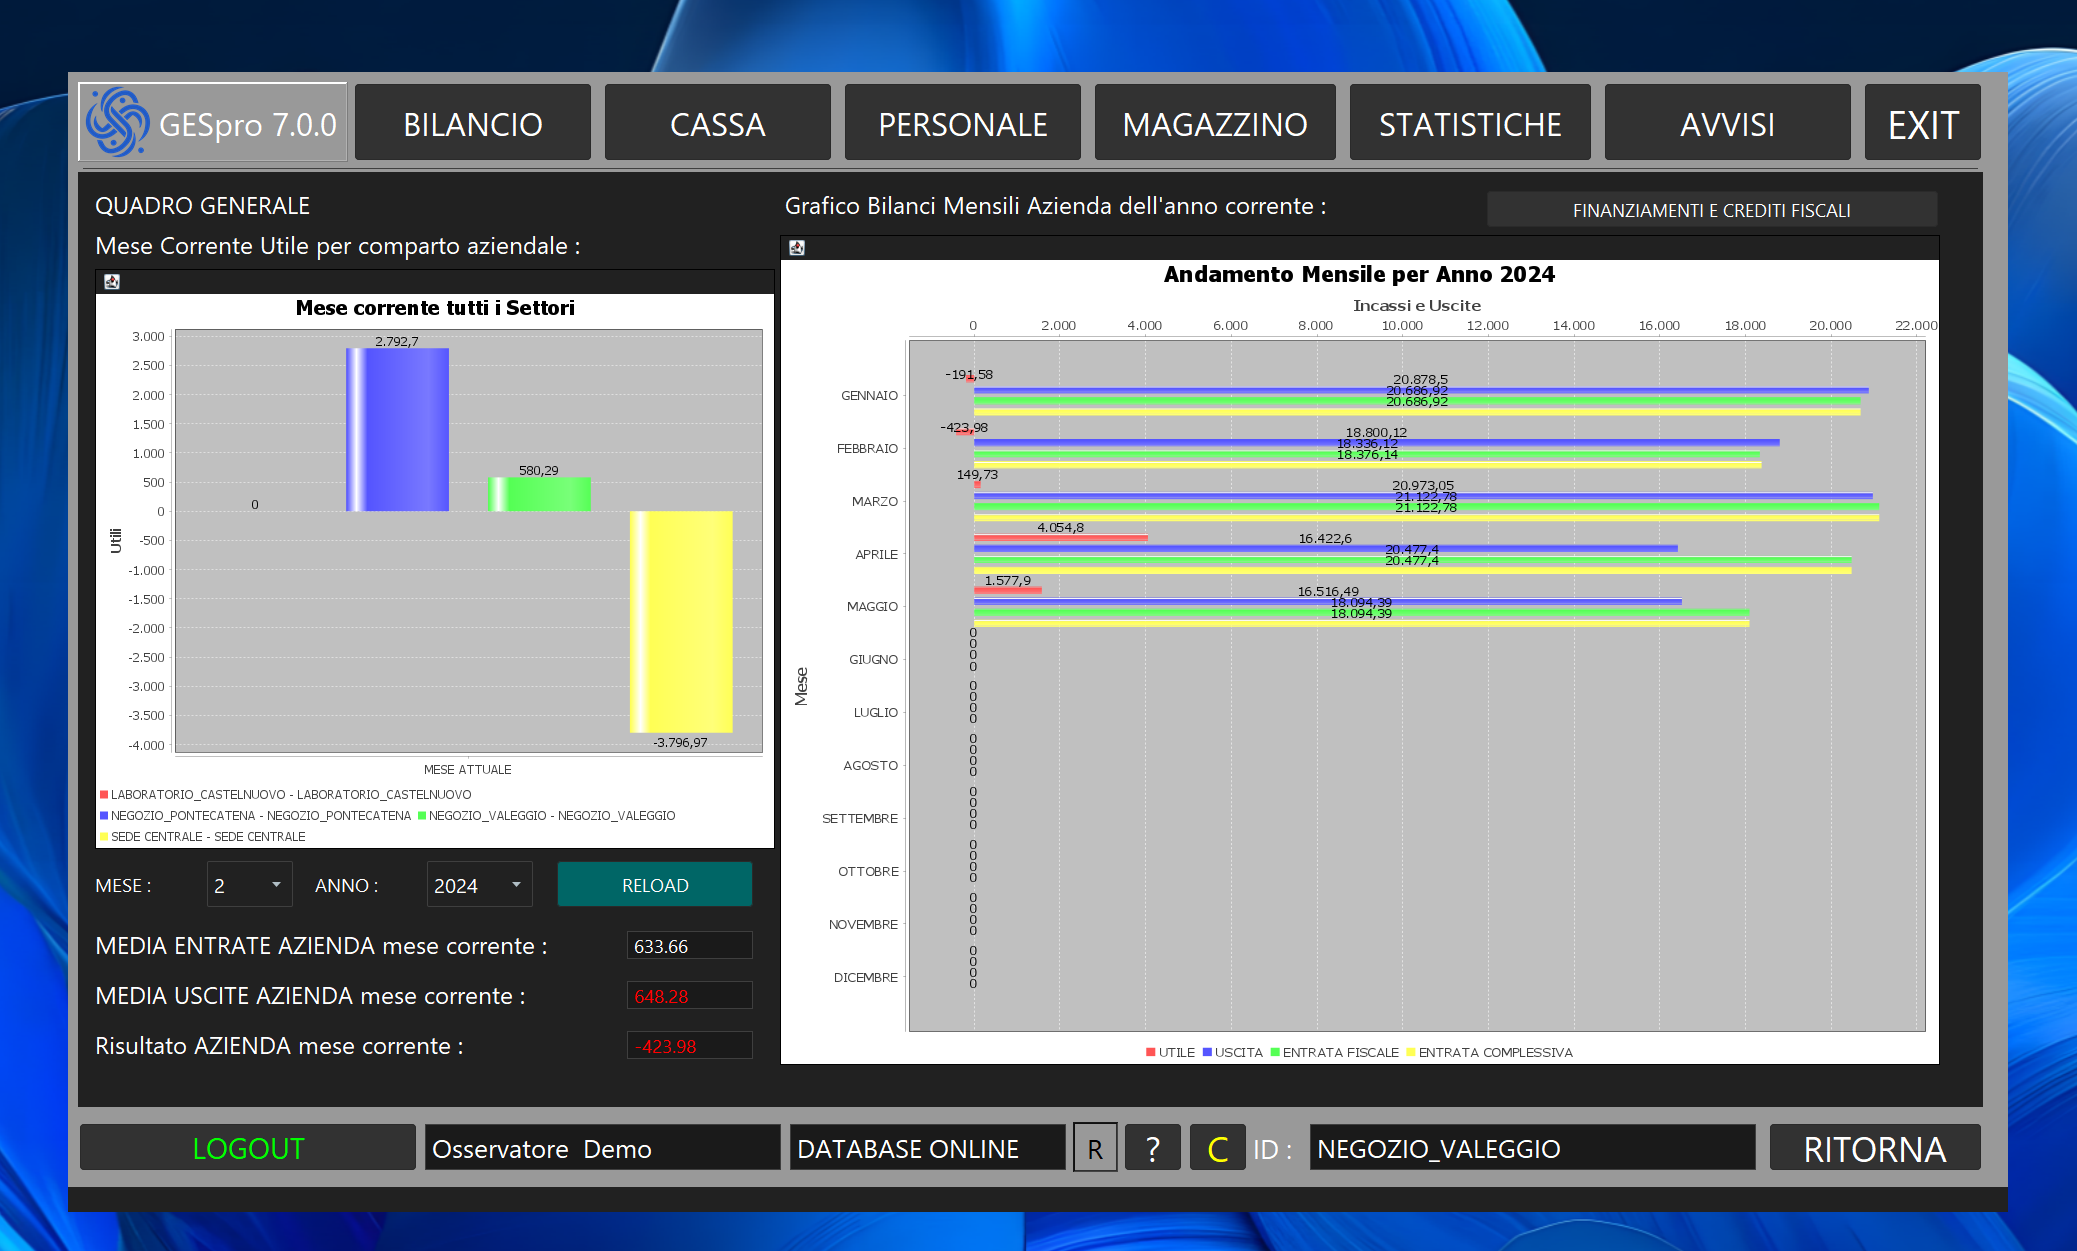Click the chart title Andamento Mensile per Anno 2024

click(x=1359, y=274)
